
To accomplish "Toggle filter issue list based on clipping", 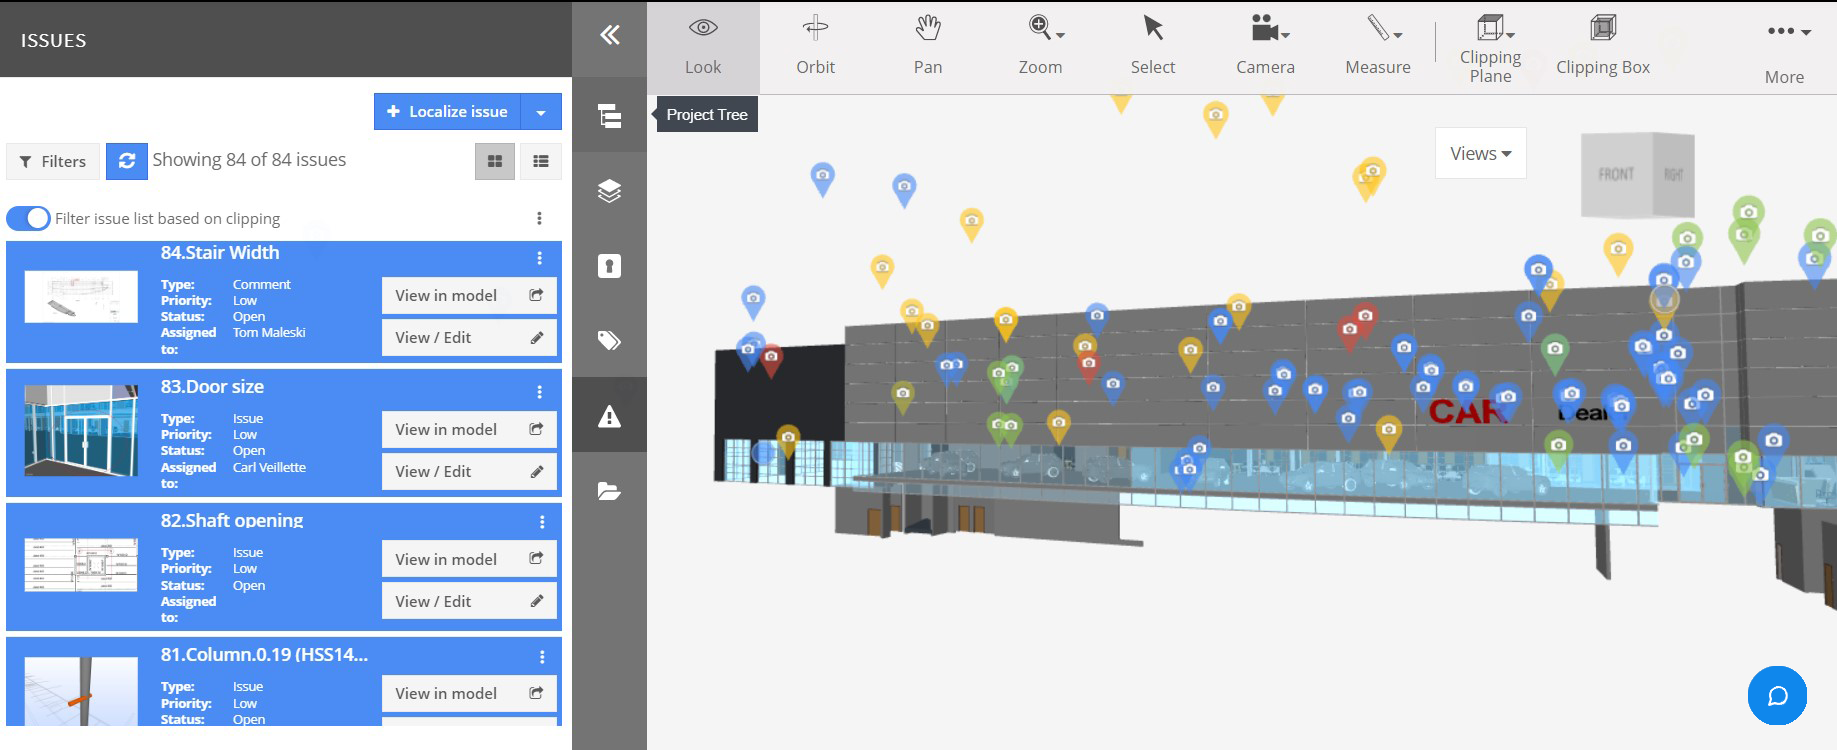I will (x=29, y=218).
